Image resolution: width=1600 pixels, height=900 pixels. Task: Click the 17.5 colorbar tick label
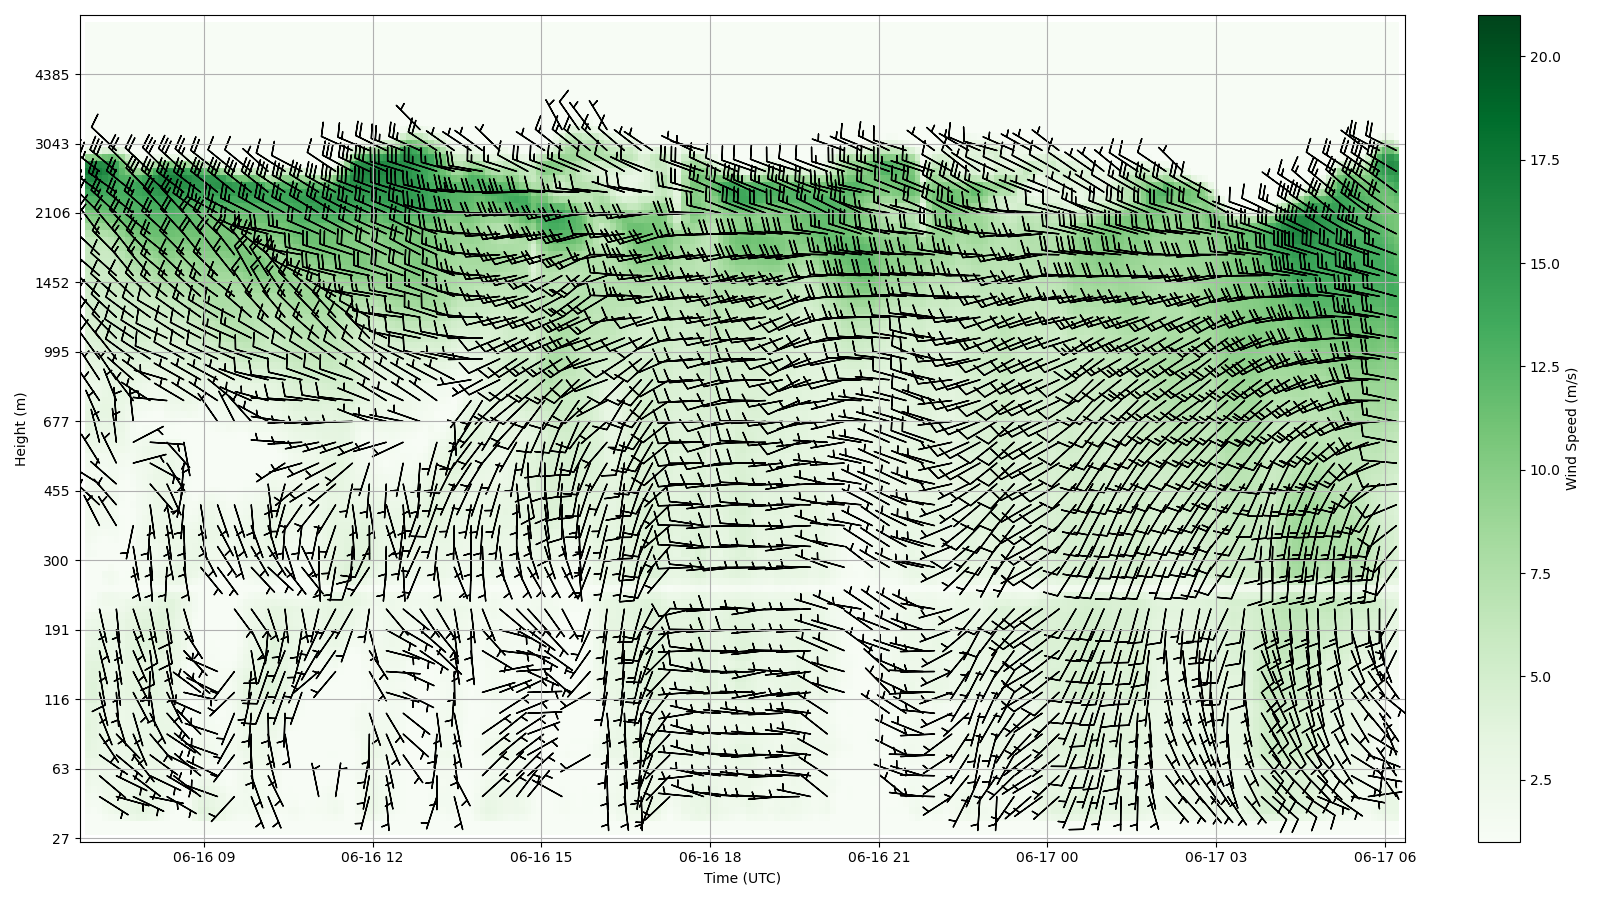tap(1544, 161)
